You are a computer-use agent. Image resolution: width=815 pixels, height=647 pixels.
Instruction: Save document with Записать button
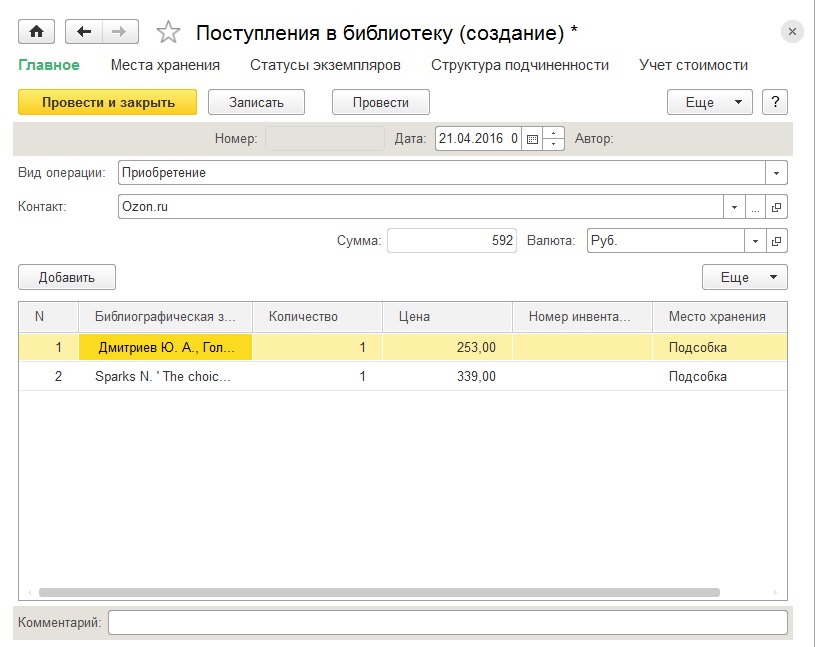pos(256,102)
